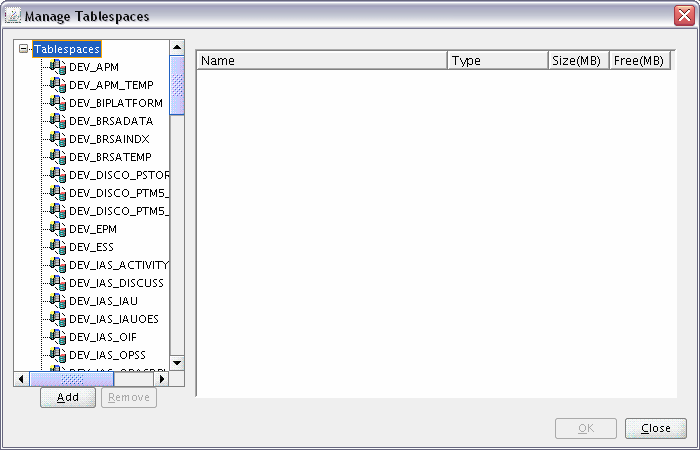Select DEV_IAS_IAU tablespace name
The width and height of the screenshot is (700, 450).
click(104, 301)
